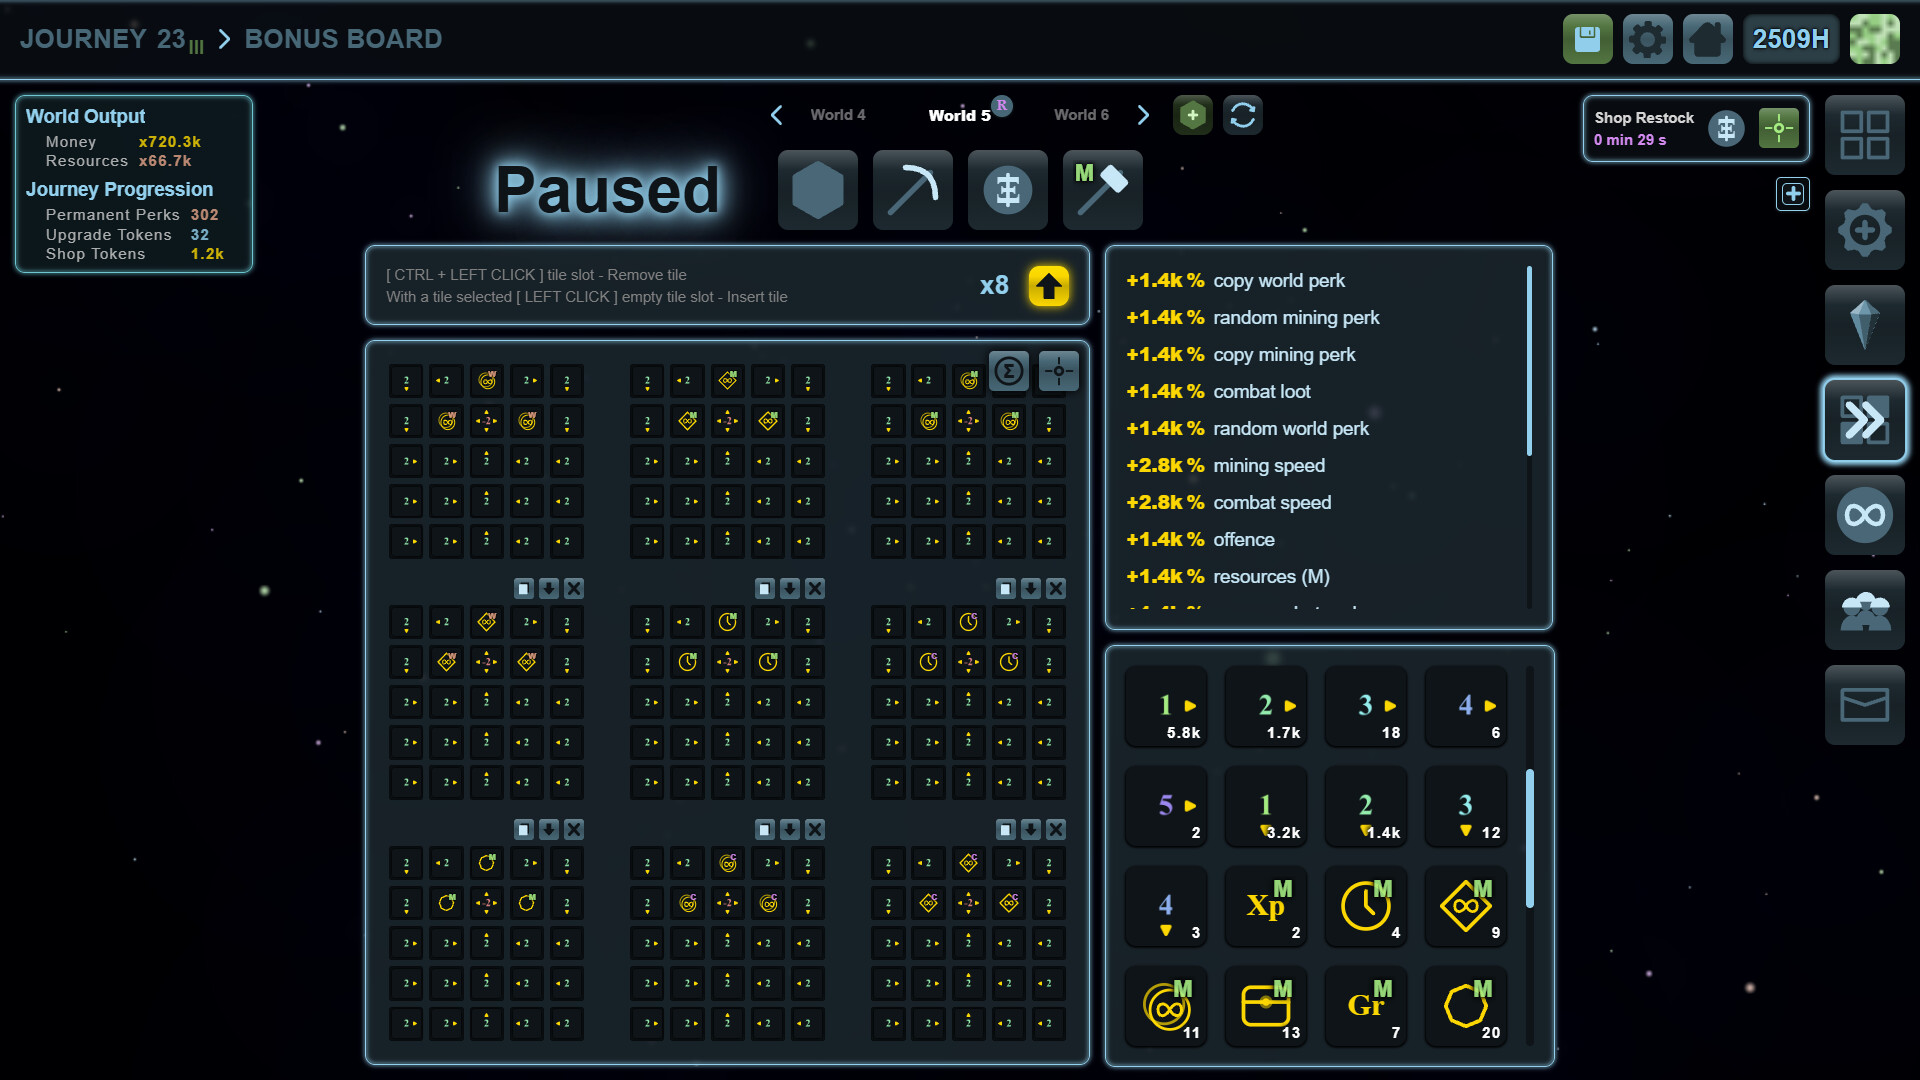Switch to World 6 tab
This screenshot has height=1080, width=1920.
coord(1081,115)
